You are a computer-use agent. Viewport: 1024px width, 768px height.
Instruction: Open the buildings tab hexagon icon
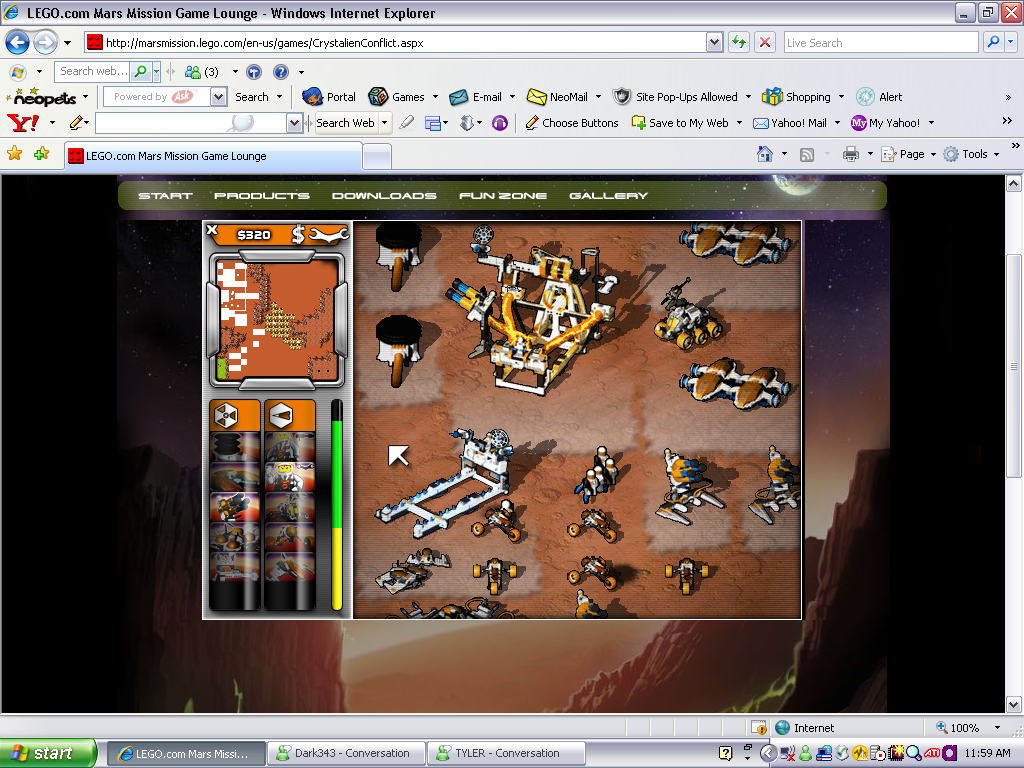[226, 415]
